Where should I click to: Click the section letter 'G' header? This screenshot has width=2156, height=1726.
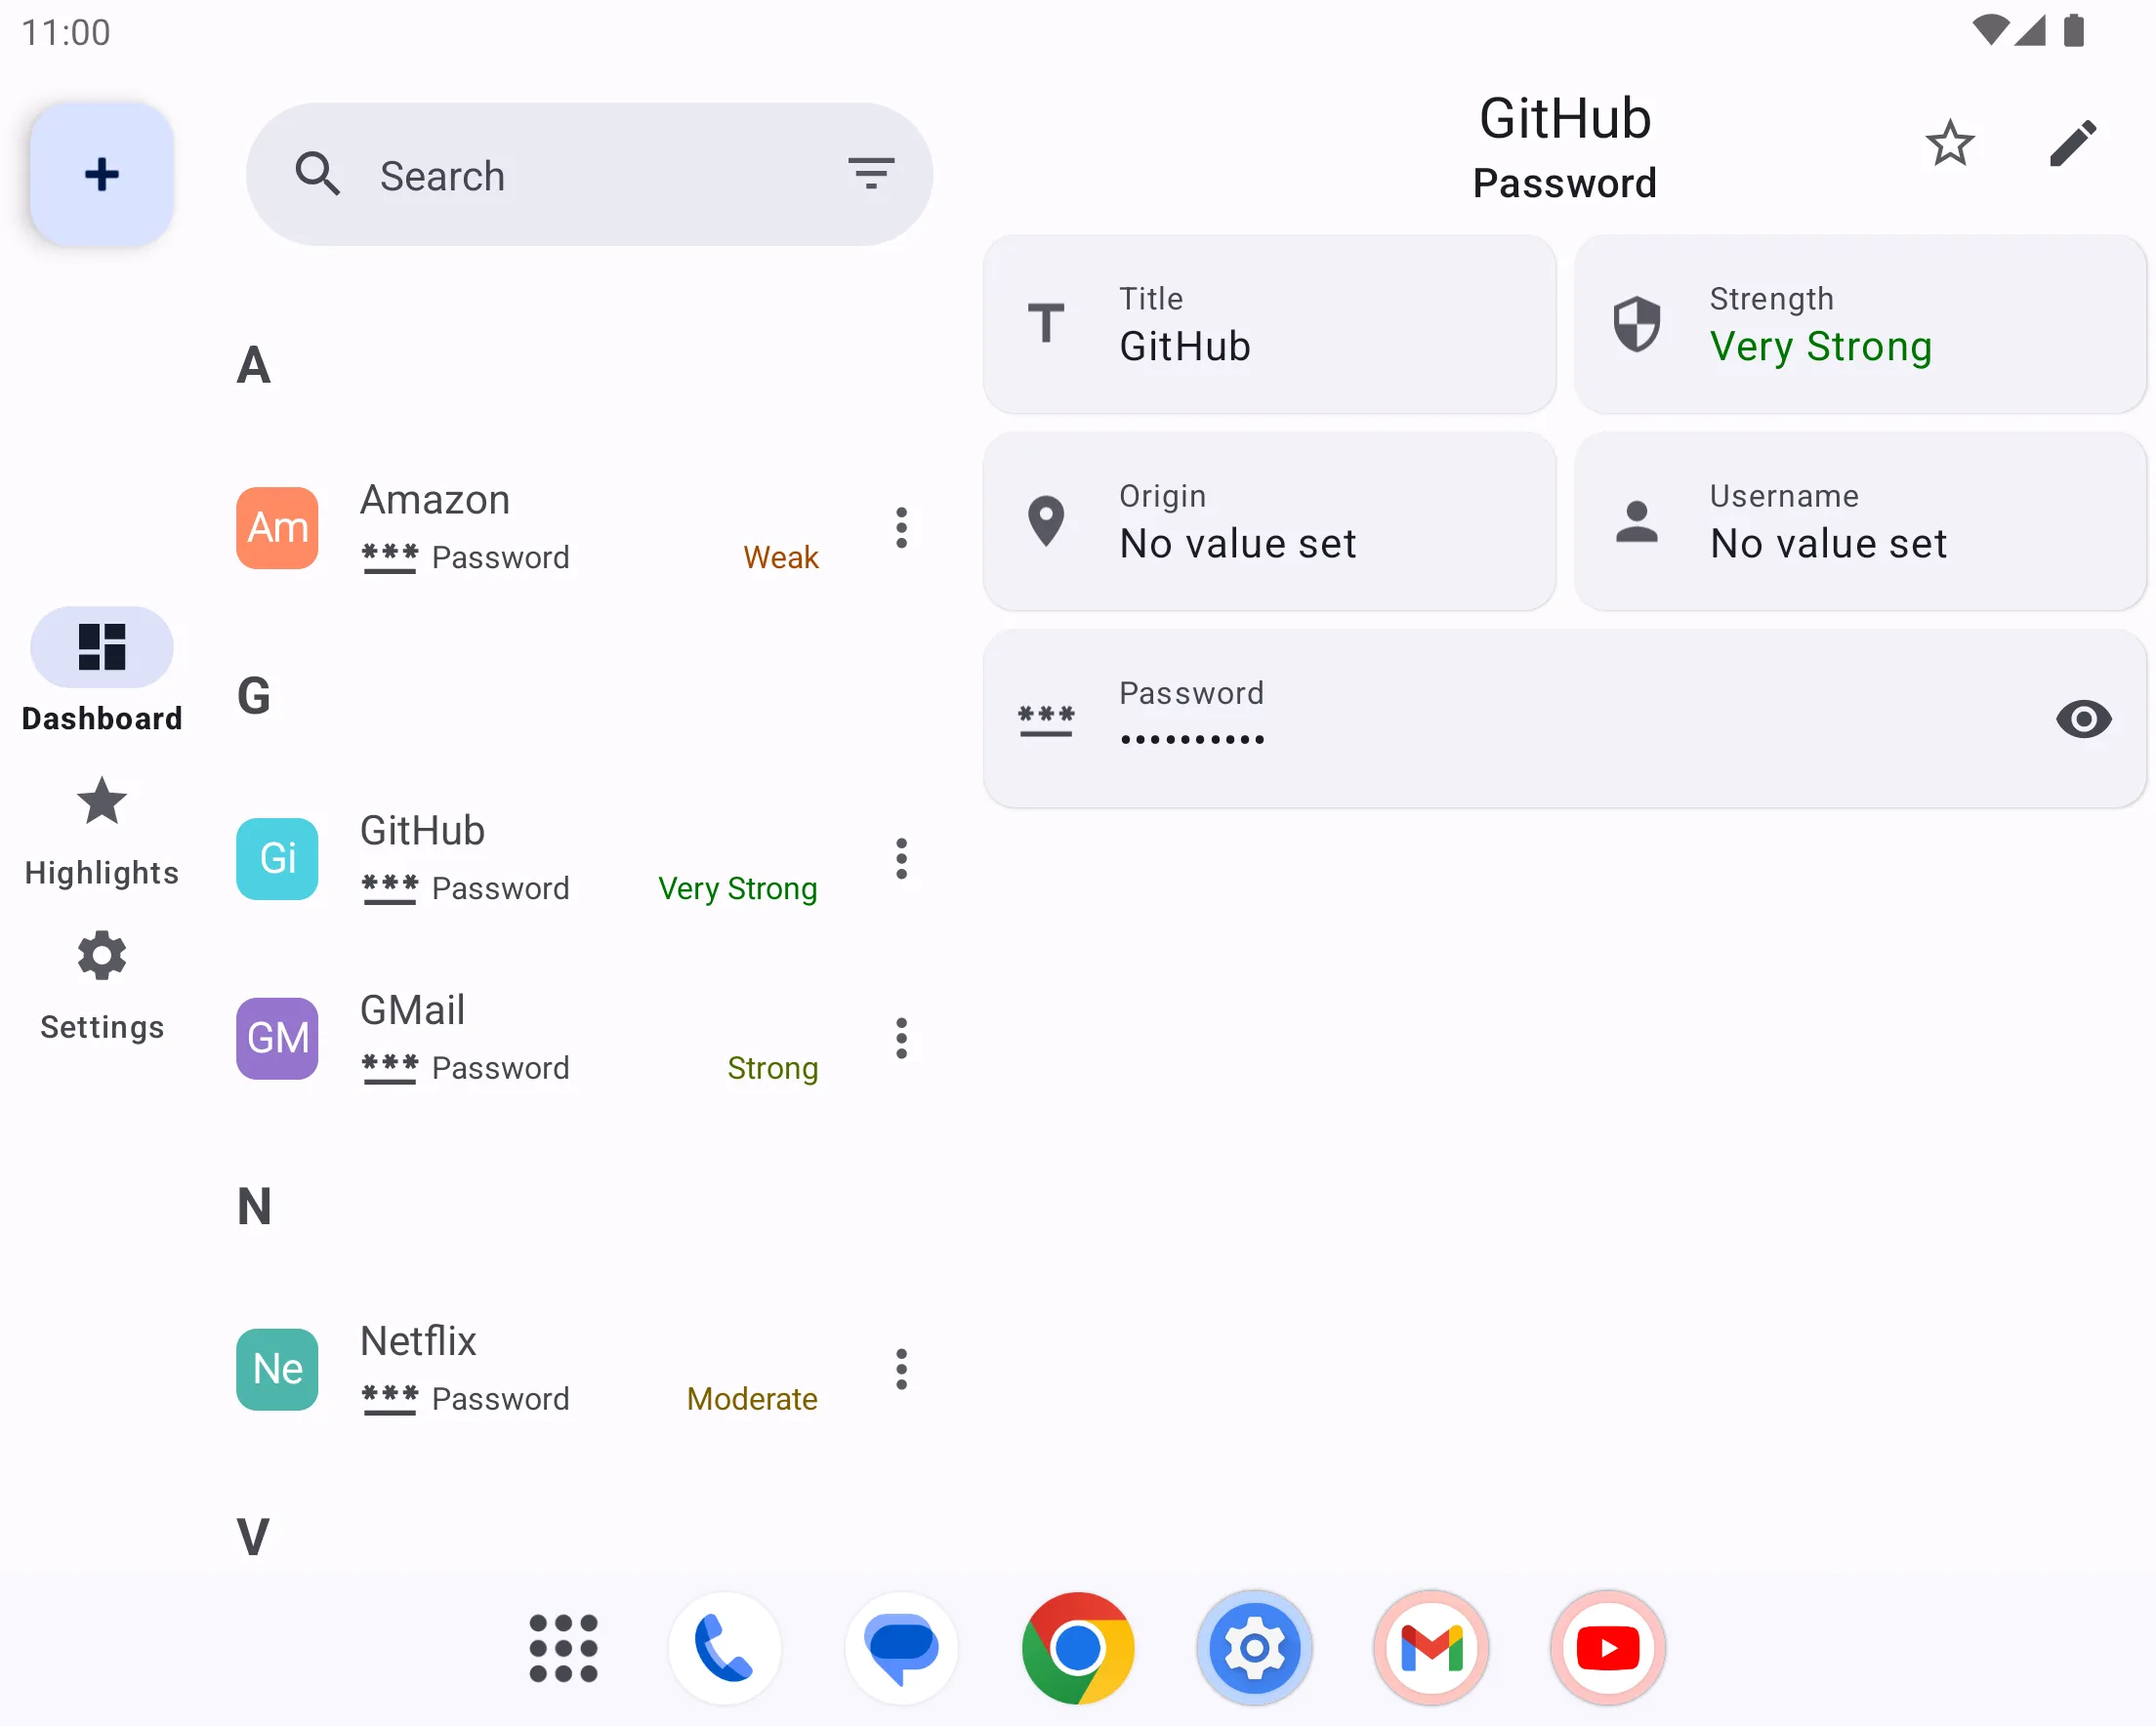pyautogui.click(x=254, y=696)
